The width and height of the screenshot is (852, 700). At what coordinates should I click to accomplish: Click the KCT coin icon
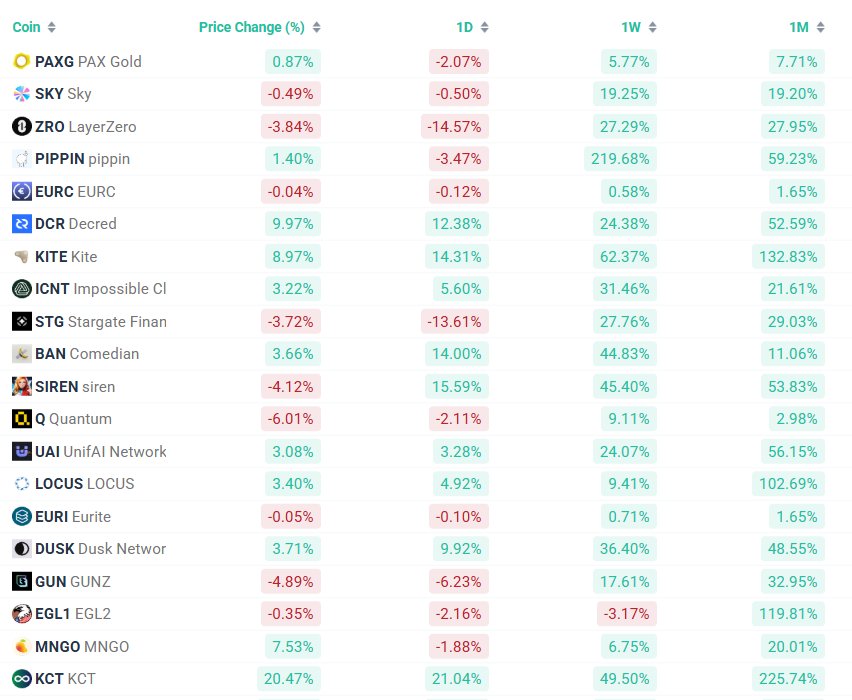click(x=21, y=679)
